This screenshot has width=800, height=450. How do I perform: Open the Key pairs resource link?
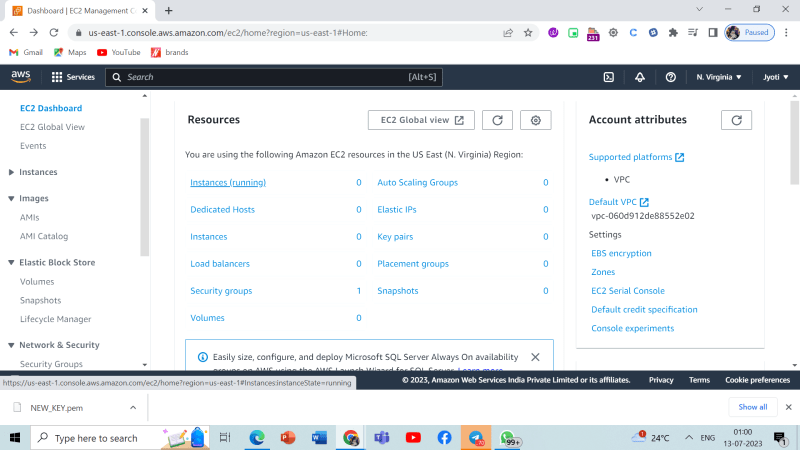click(395, 237)
